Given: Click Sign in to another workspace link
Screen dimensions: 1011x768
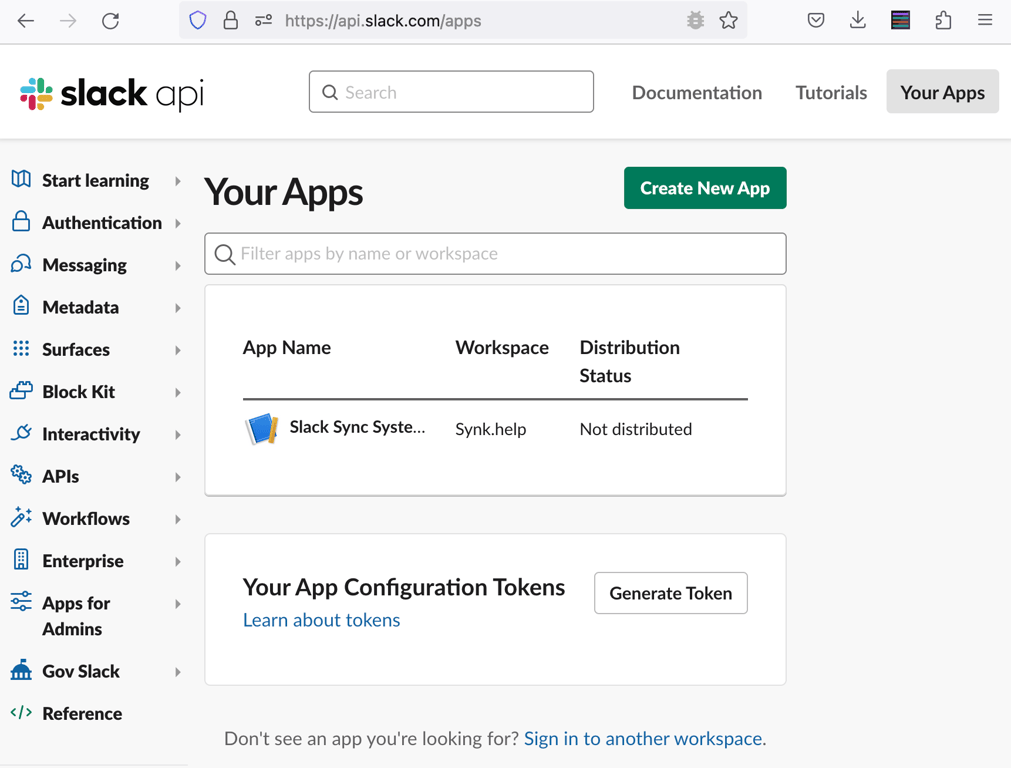Looking at the screenshot, I should [x=643, y=739].
